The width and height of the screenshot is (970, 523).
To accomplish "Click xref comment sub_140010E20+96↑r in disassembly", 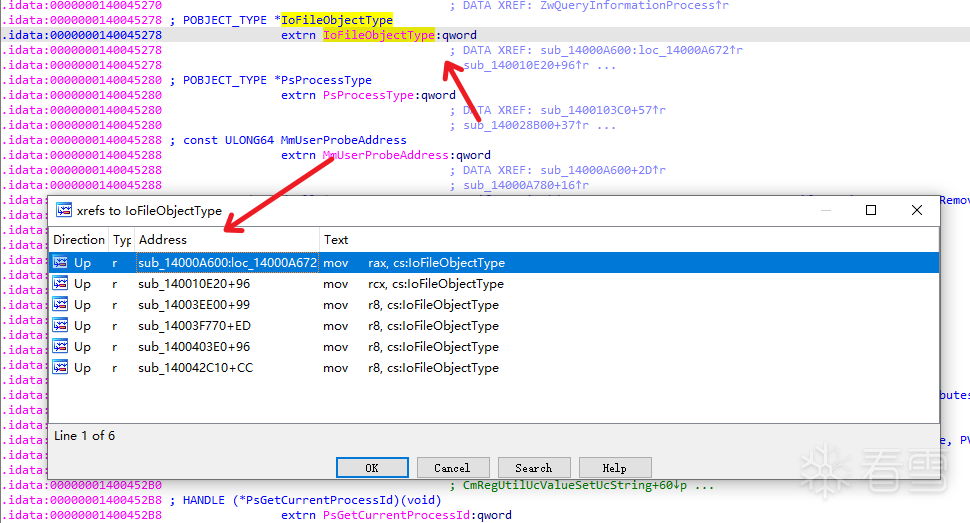I will 526,65.
